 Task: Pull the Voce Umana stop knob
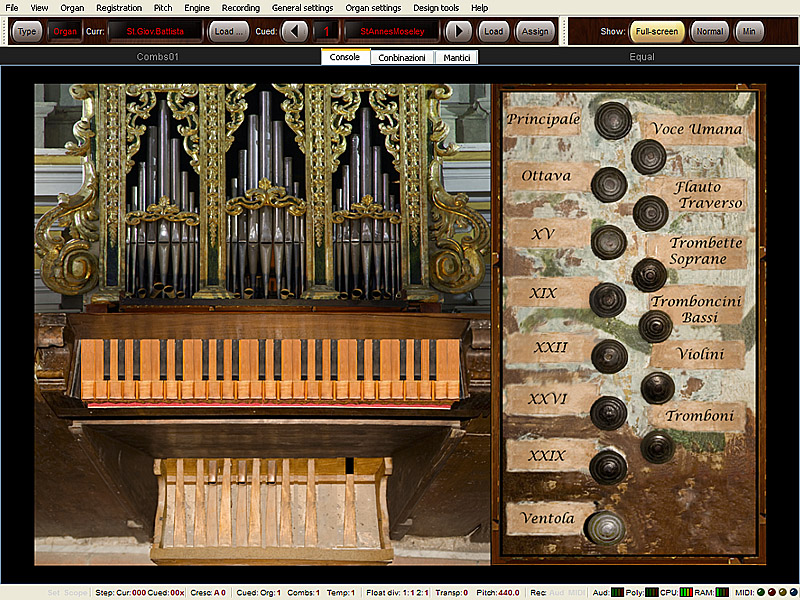tap(648, 157)
